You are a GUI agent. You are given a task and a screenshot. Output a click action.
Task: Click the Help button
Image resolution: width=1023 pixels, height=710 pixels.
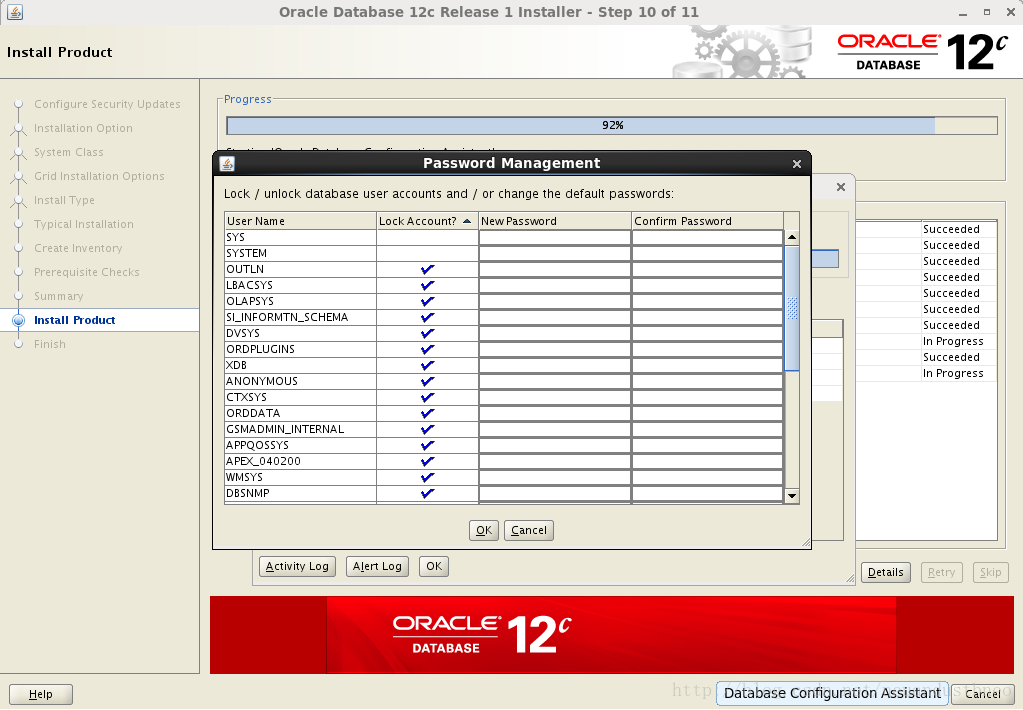pos(40,694)
